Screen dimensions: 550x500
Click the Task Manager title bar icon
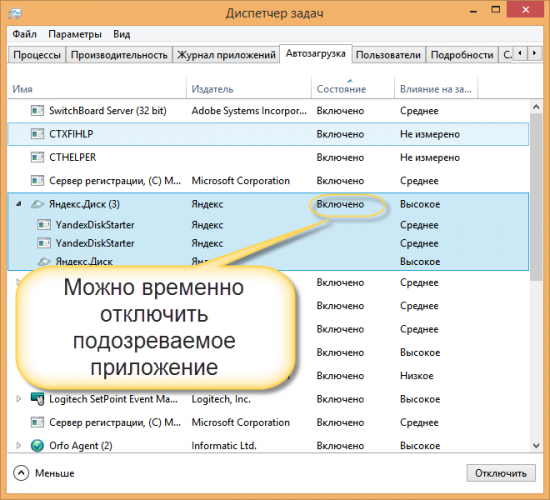(15, 13)
